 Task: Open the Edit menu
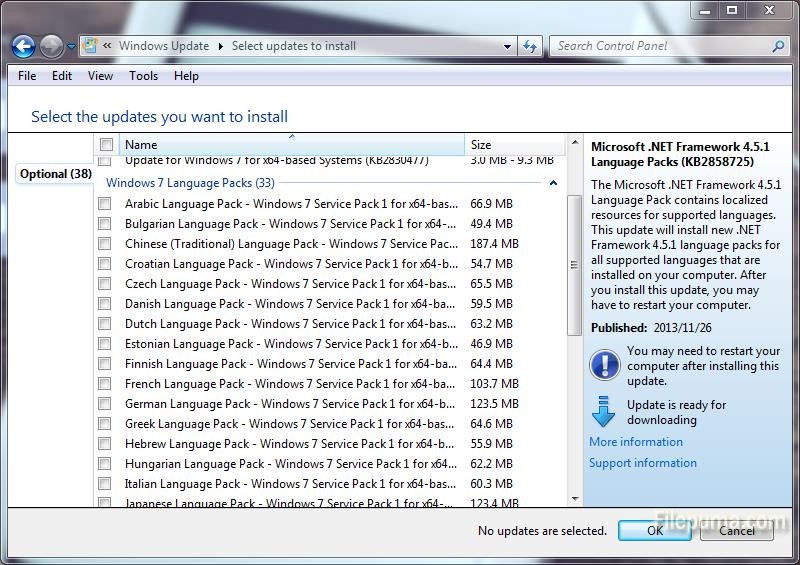(x=62, y=76)
